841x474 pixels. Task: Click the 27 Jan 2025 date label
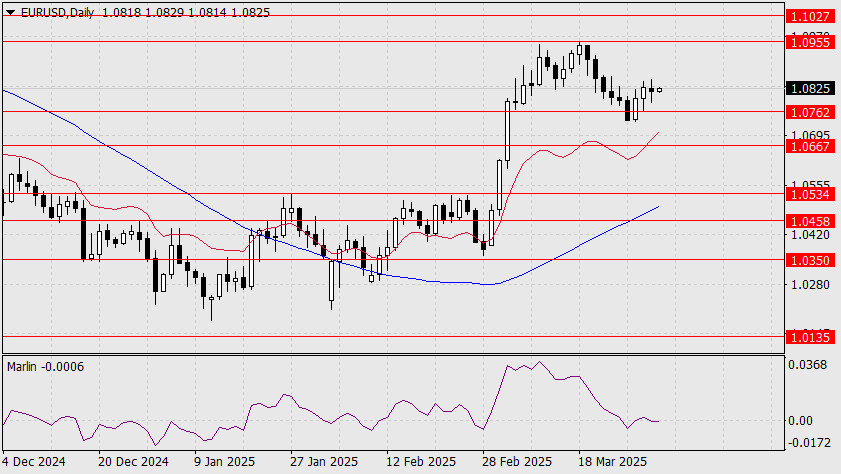(324, 462)
